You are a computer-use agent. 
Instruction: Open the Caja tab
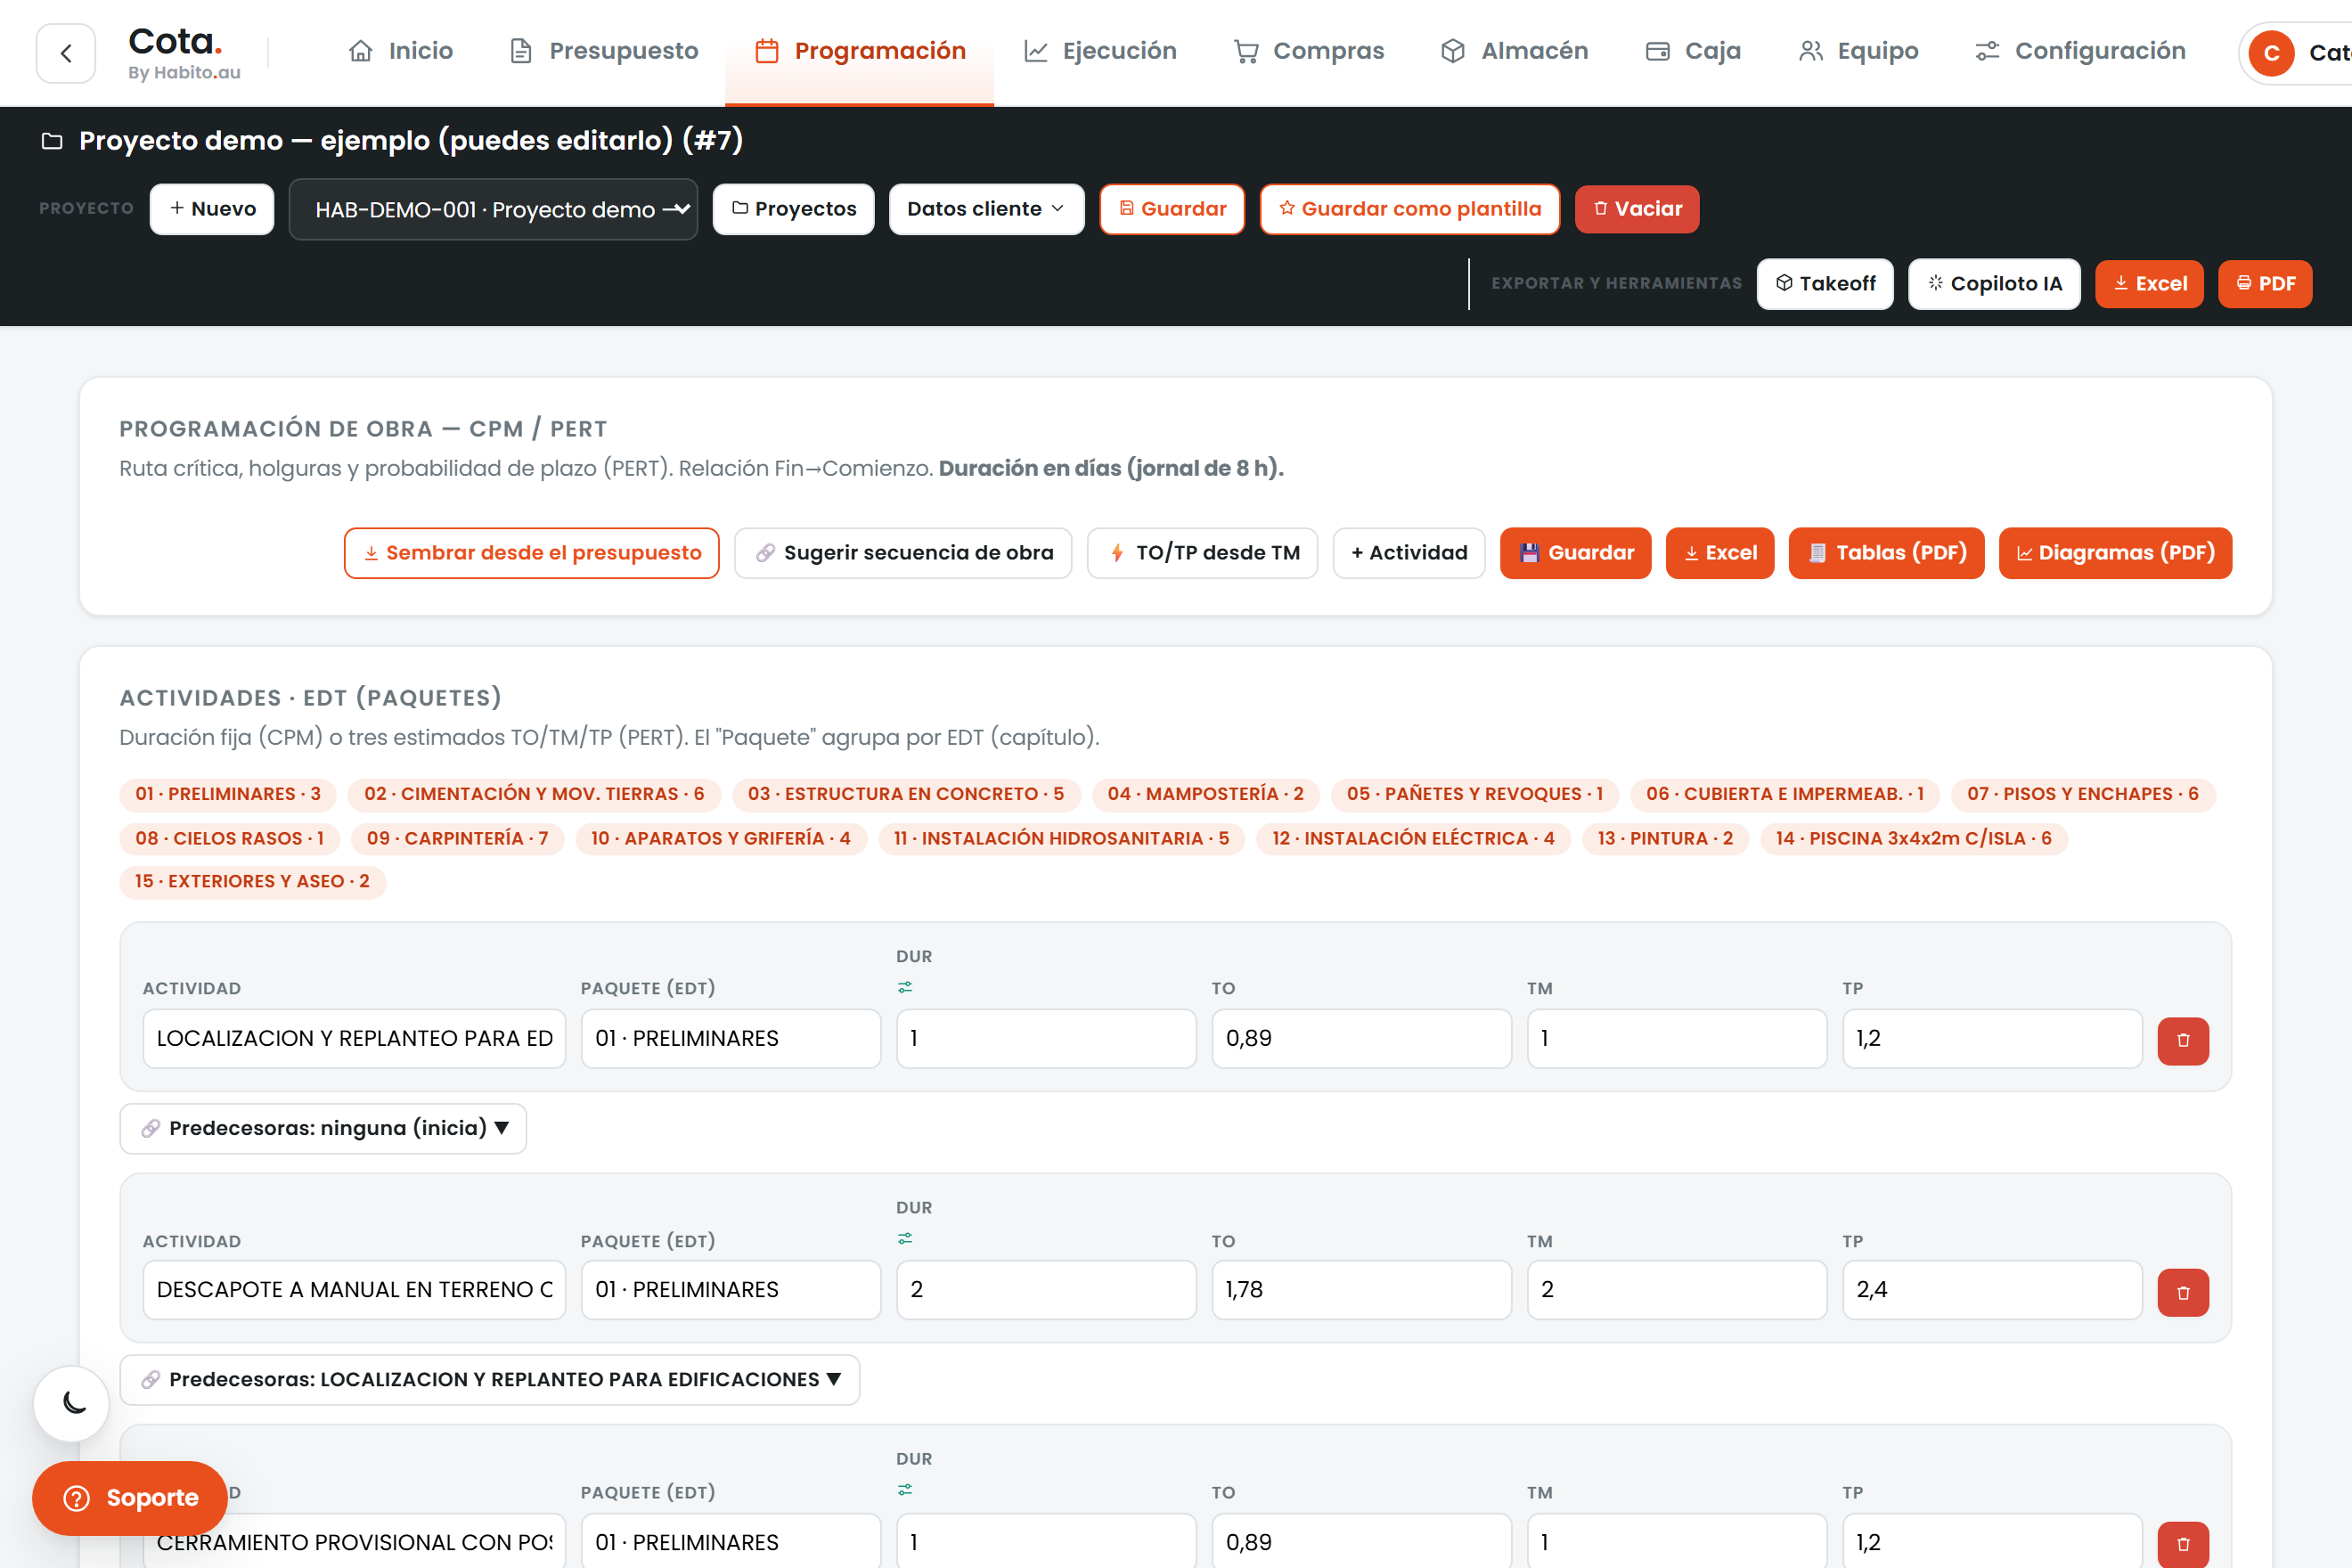click(x=1694, y=51)
